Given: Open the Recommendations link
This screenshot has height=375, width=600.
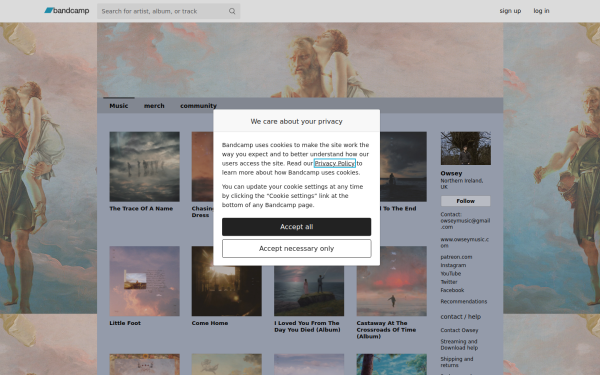Looking at the screenshot, I should coord(464,302).
